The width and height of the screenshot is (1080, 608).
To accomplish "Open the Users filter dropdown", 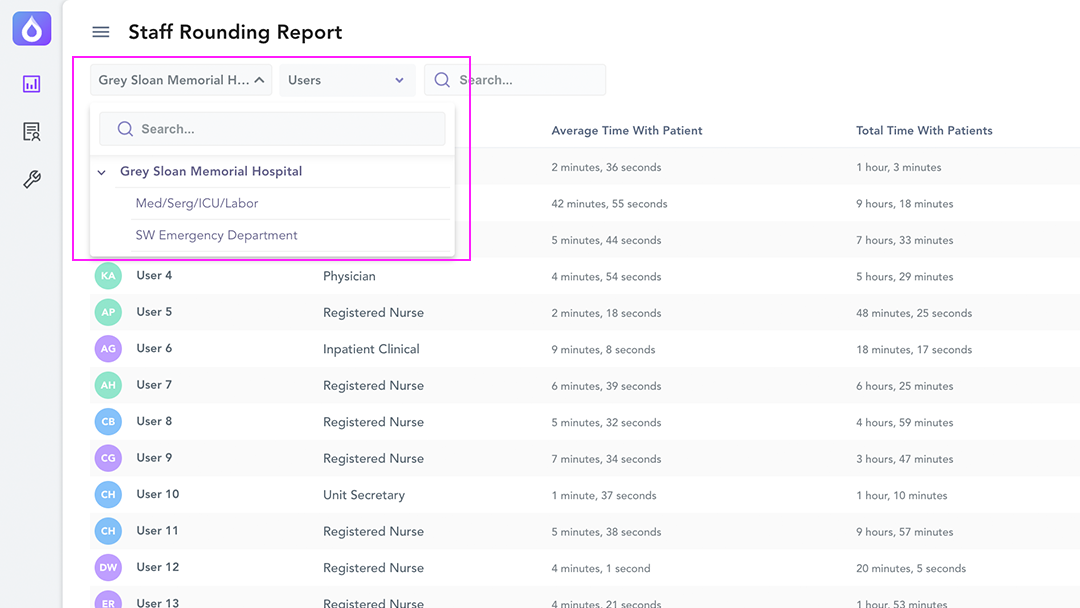I will 347,80.
